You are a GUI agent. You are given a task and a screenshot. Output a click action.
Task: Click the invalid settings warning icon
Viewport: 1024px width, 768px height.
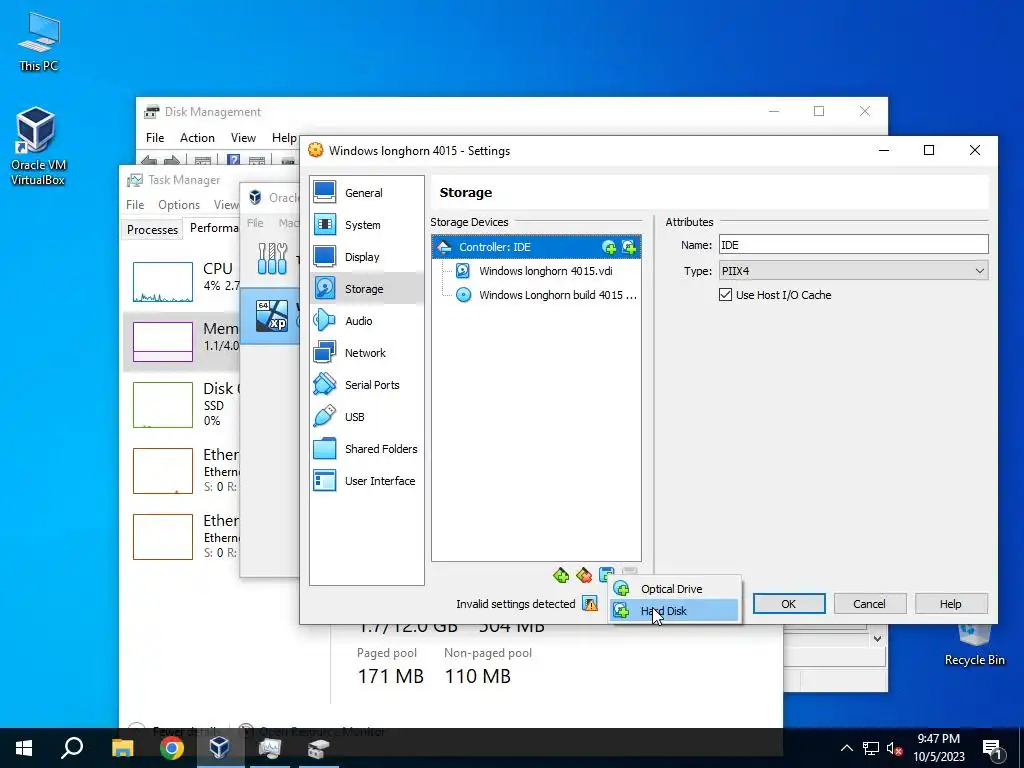(x=590, y=603)
